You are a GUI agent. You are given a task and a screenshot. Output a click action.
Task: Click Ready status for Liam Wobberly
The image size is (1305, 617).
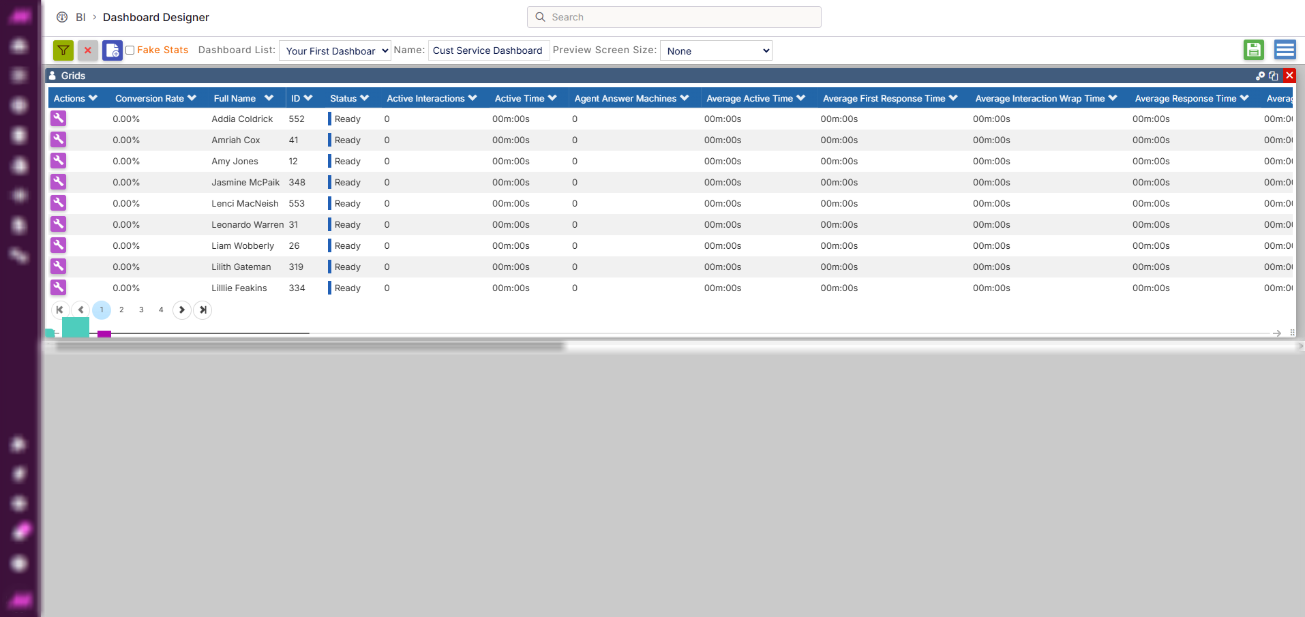coord(347,246)
